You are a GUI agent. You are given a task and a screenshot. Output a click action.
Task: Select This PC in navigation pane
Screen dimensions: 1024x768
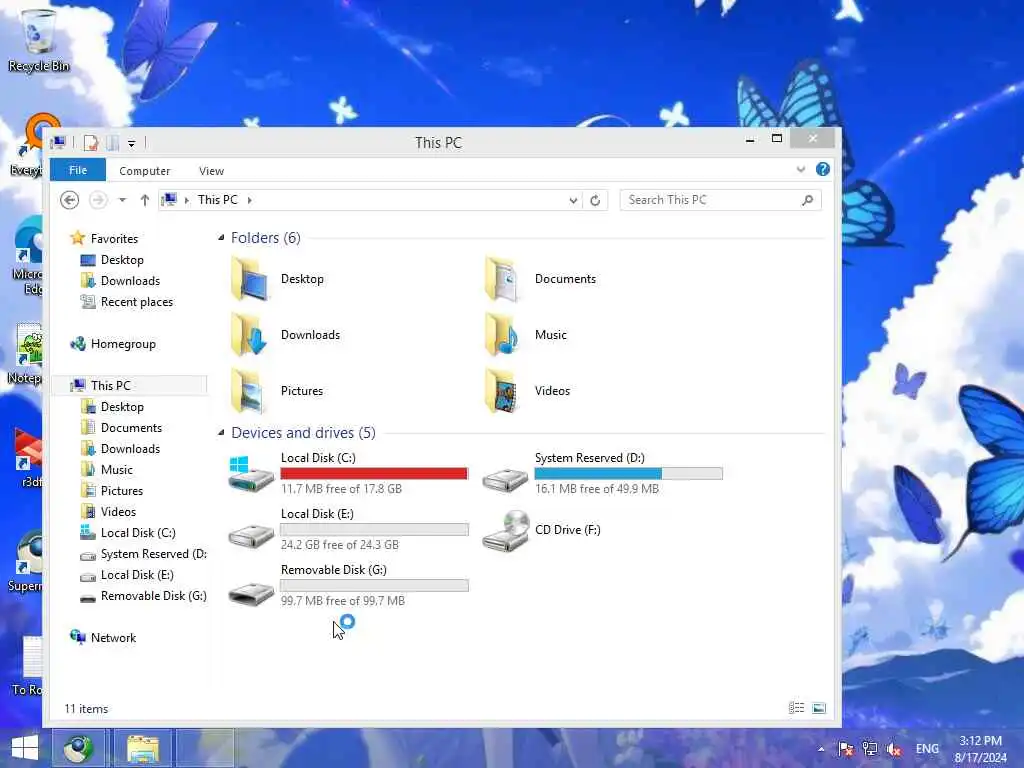click(110, 385)
